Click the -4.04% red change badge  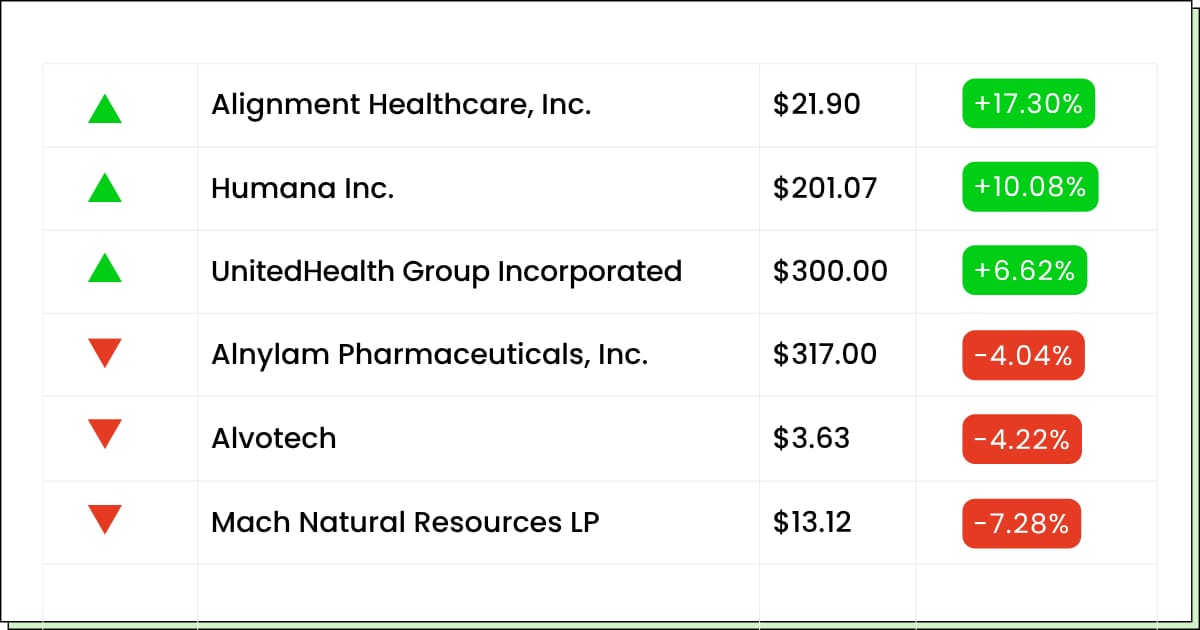click(x=1023, y=355)
